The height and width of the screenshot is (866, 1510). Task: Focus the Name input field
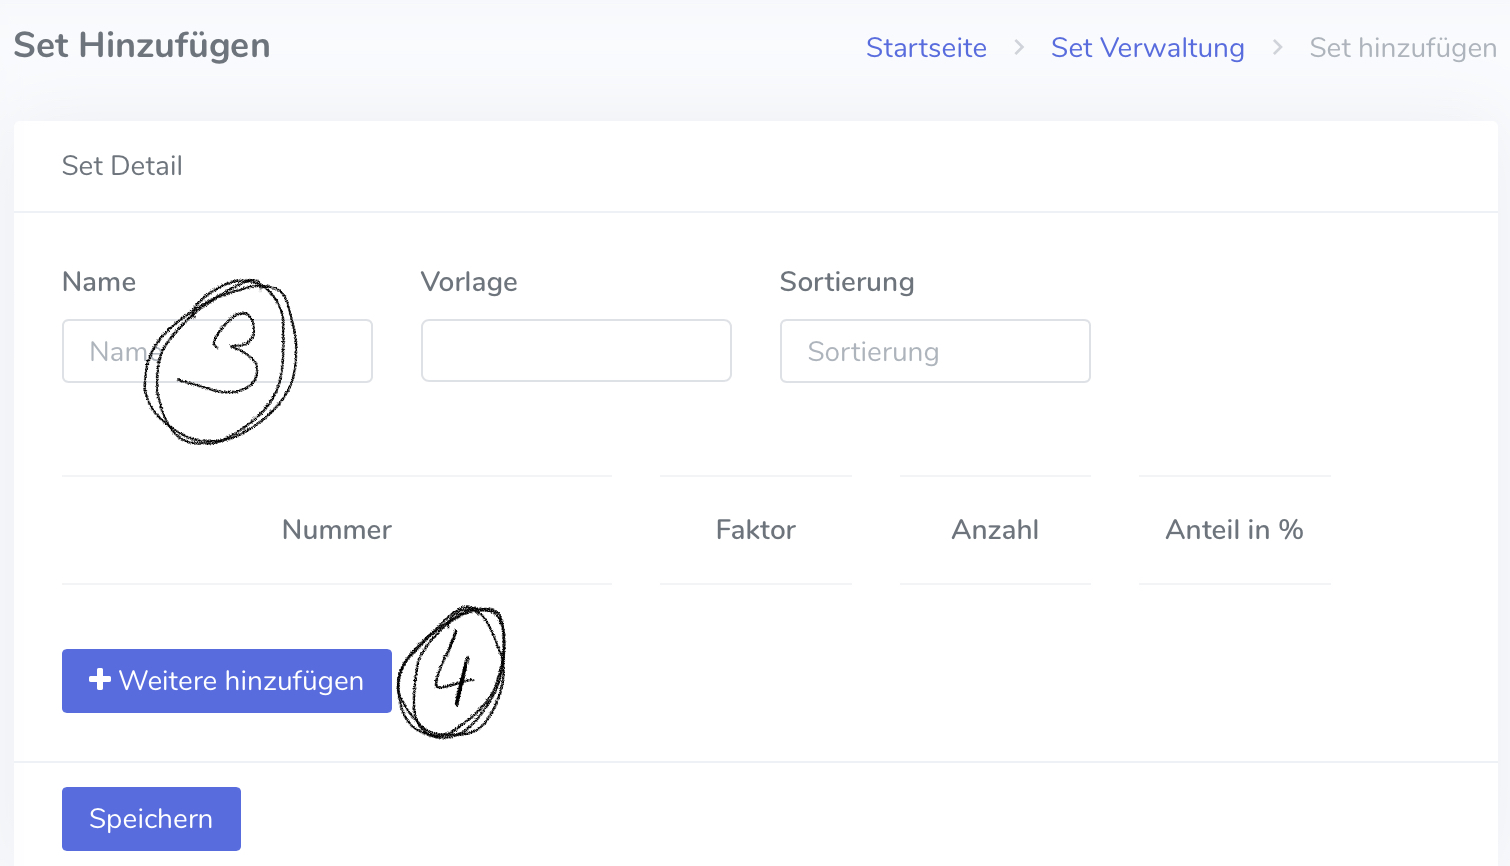[x=110, y=351]
